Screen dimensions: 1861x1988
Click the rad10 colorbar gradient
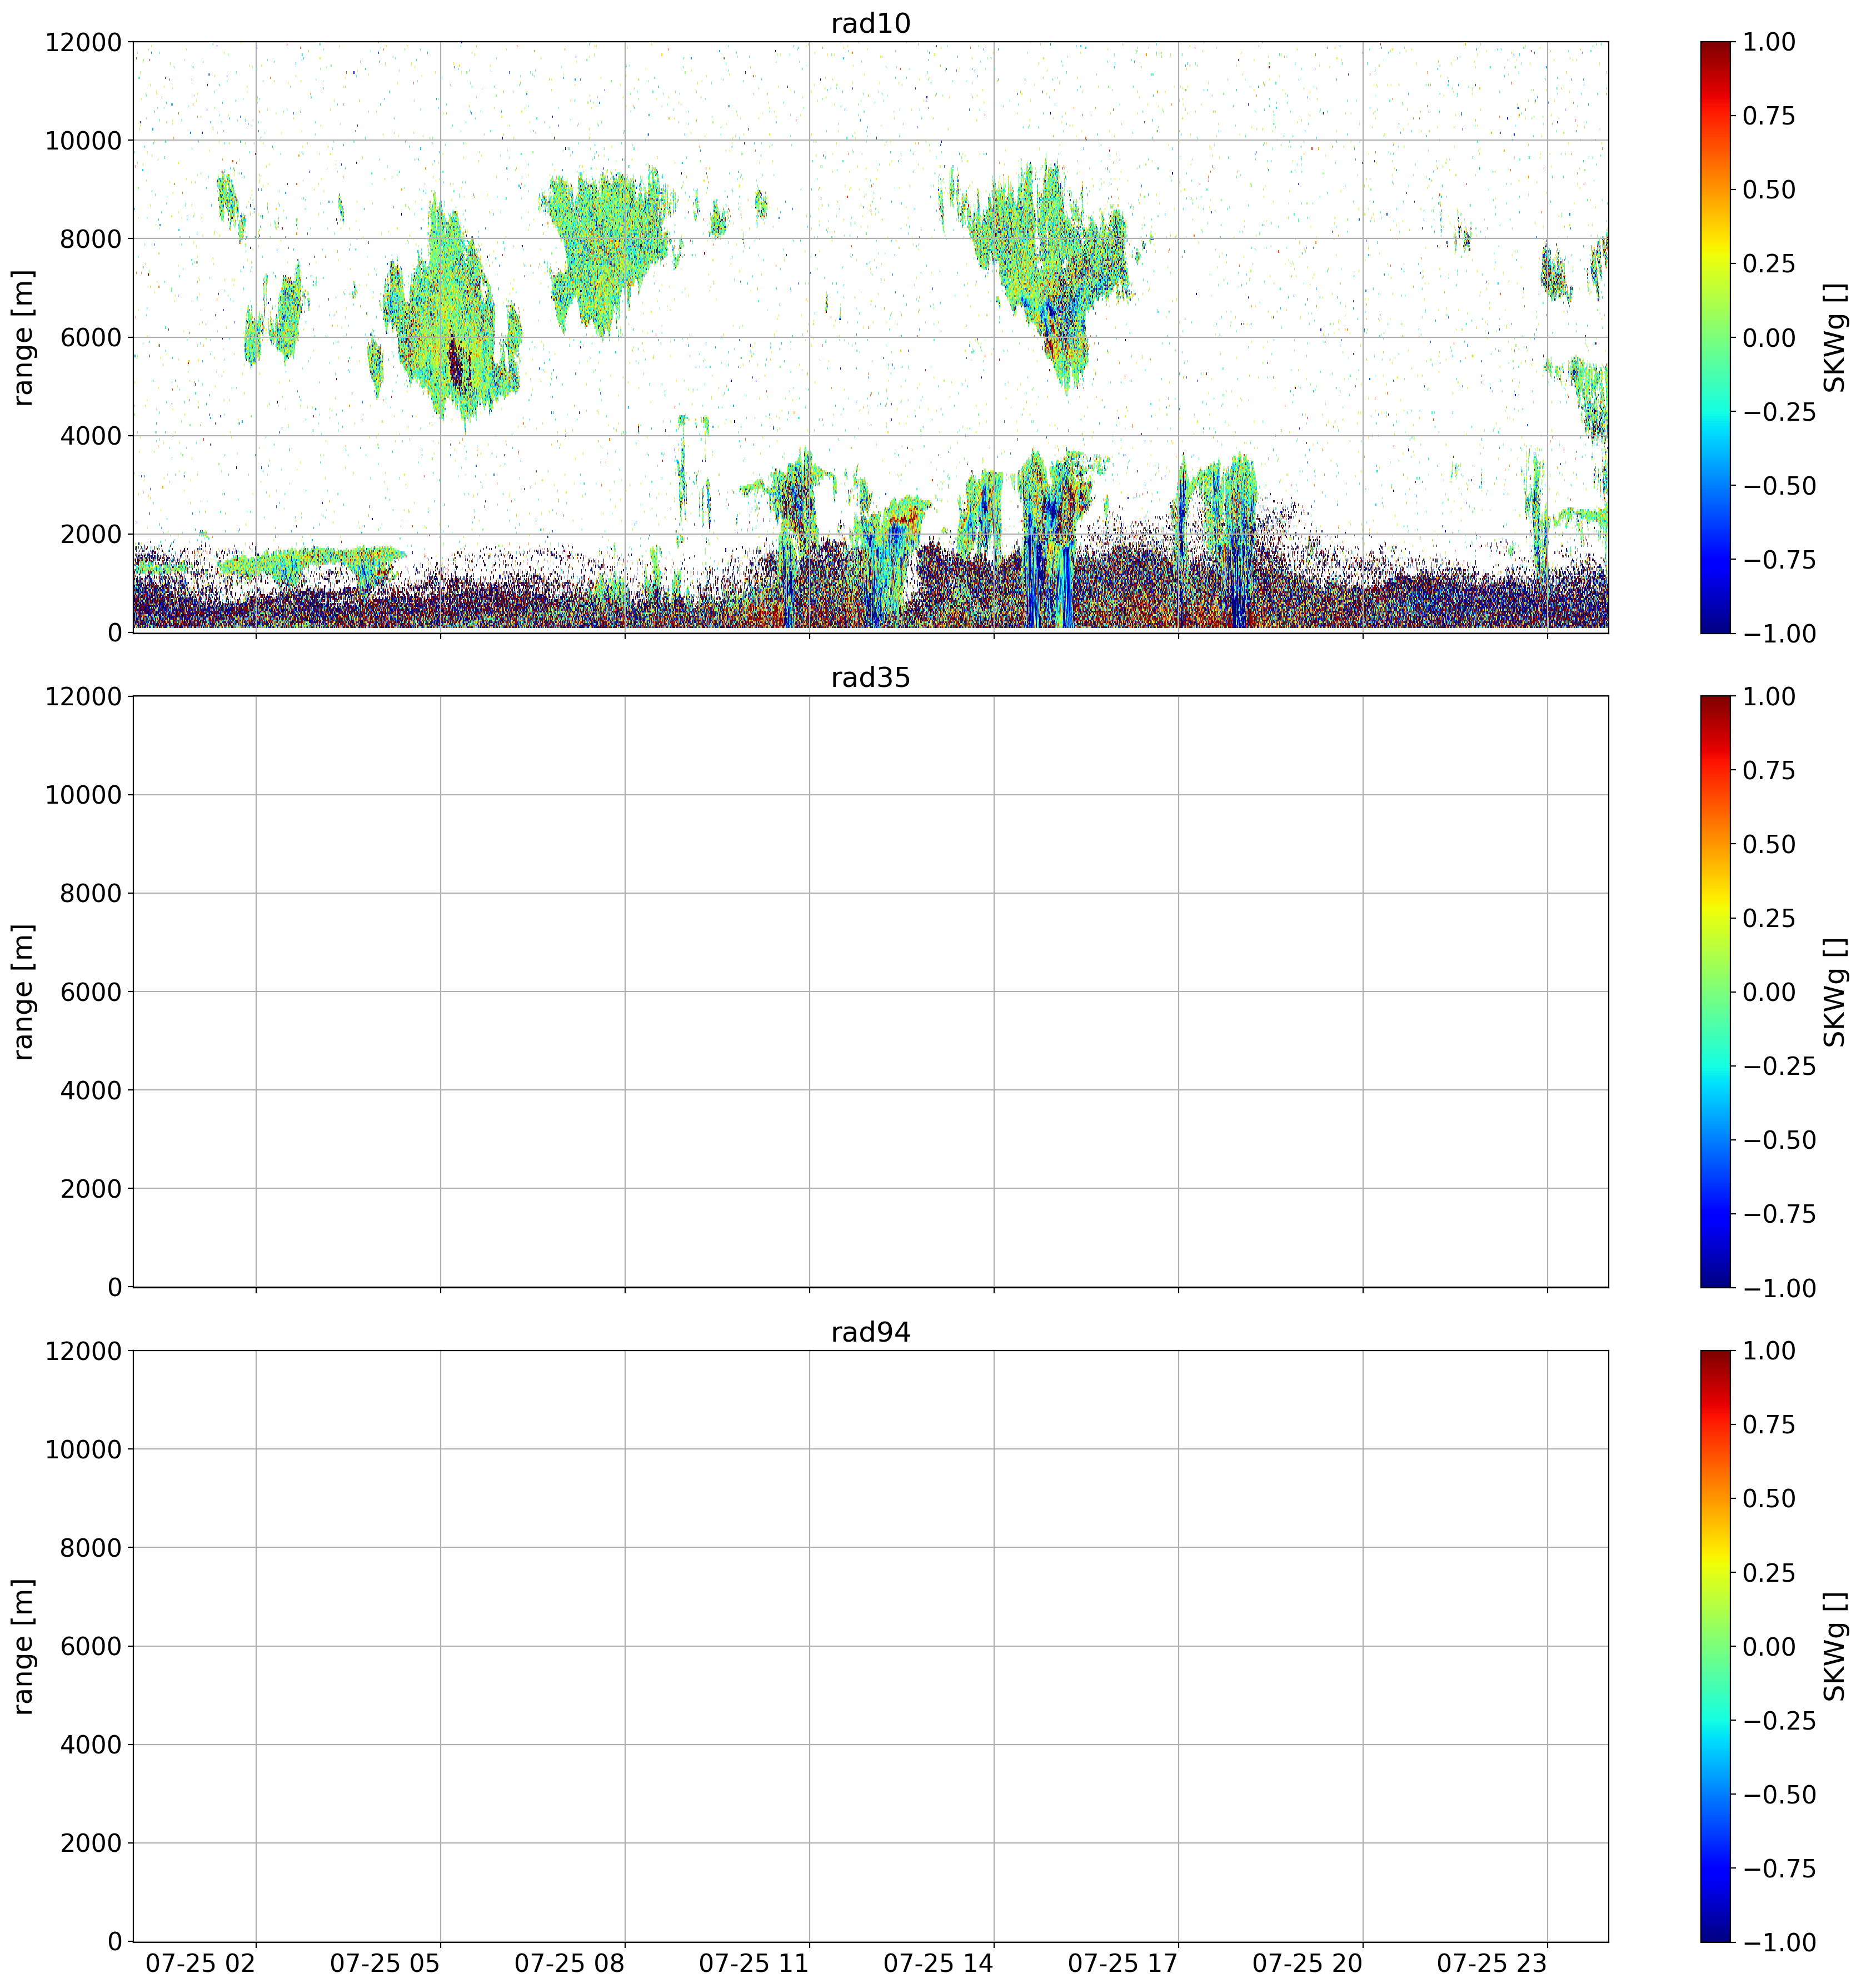(1715, 337)
